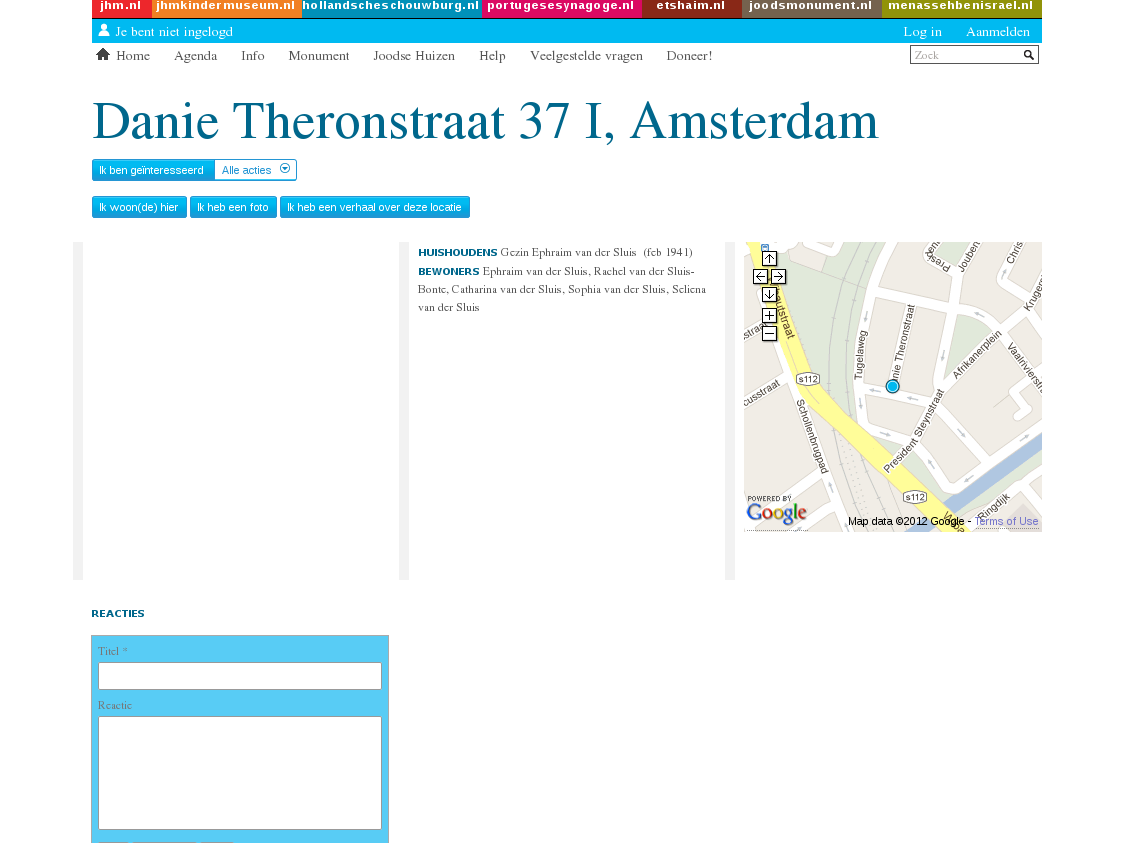Screen dimensions: 1141x843
Task: Click the Google logo on map
Action: [776, 512]
